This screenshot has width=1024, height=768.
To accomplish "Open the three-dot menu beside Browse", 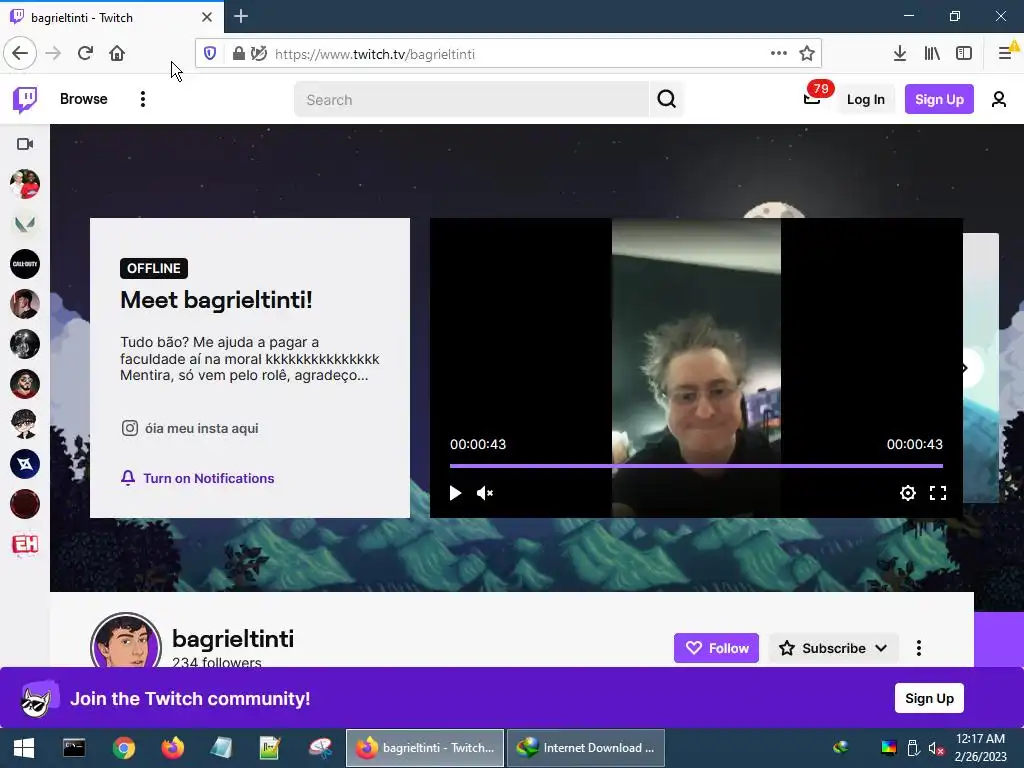I will 142,99.
